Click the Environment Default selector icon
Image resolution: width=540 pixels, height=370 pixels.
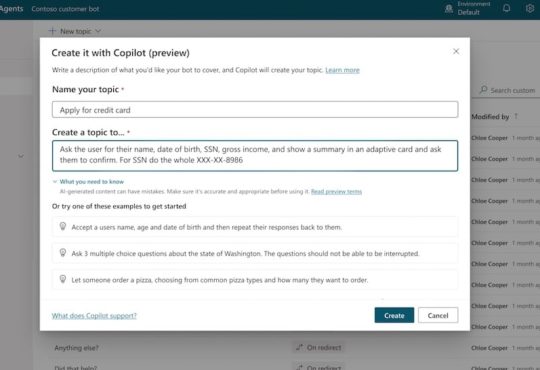pyautogui.click(x=449, y=9)
